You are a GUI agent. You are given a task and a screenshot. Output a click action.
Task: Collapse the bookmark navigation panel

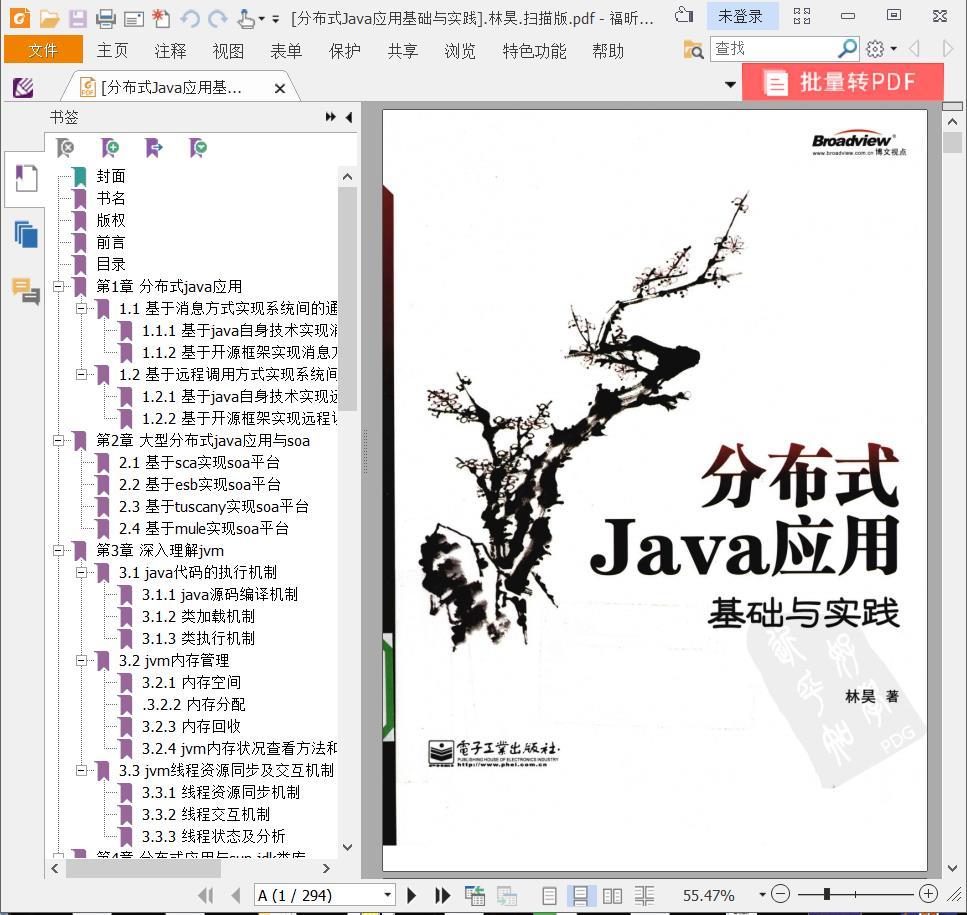coord(349,117)
